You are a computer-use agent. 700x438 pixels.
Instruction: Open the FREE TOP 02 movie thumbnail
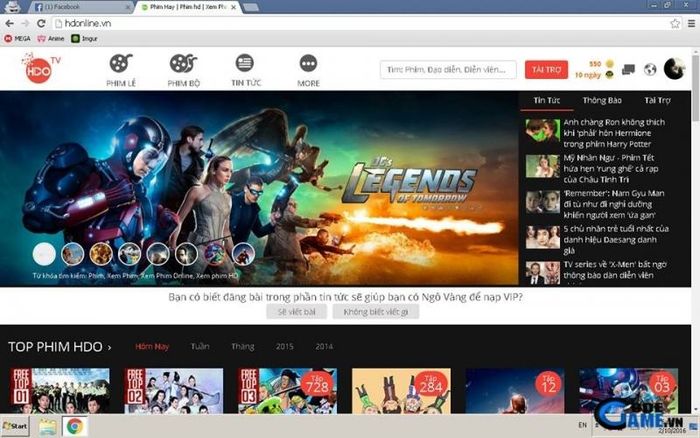coord(174,391)
